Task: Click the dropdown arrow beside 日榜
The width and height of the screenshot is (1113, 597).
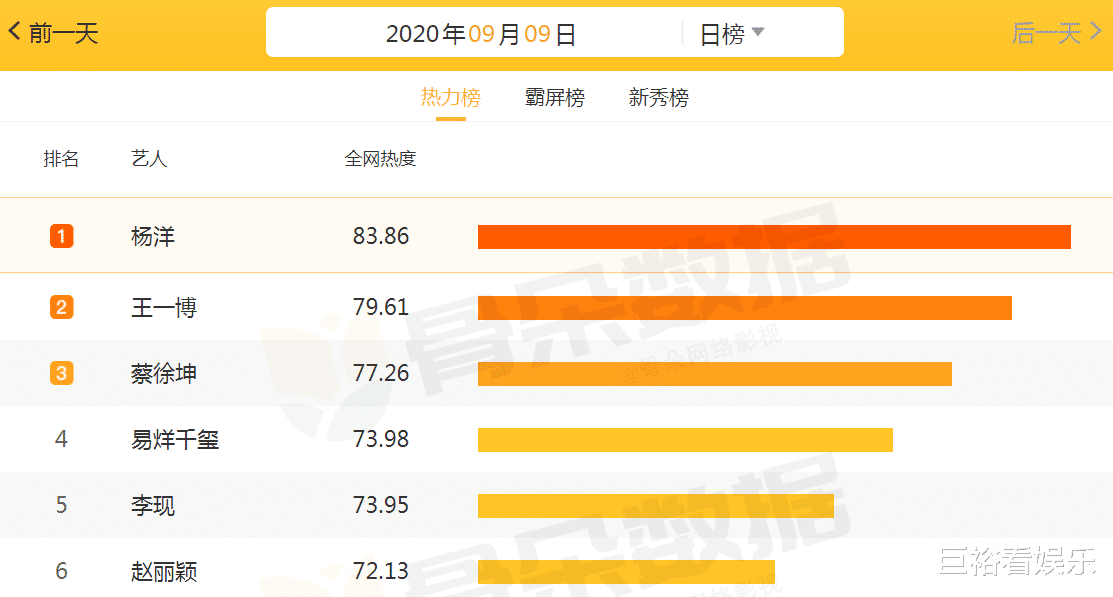Action: [x=758, y=31]
